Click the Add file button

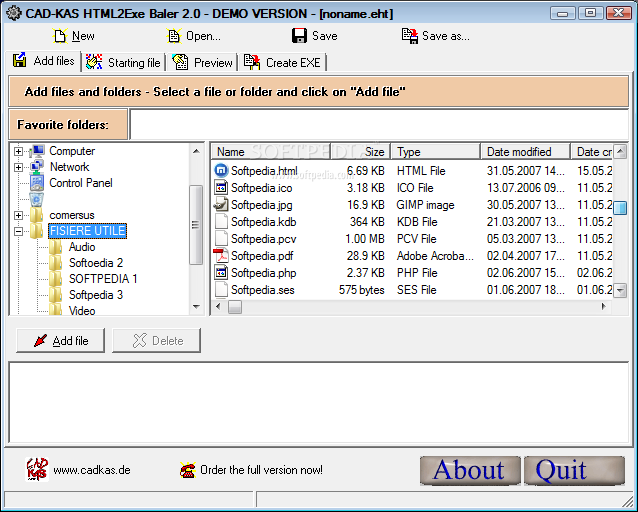(60, 340)
